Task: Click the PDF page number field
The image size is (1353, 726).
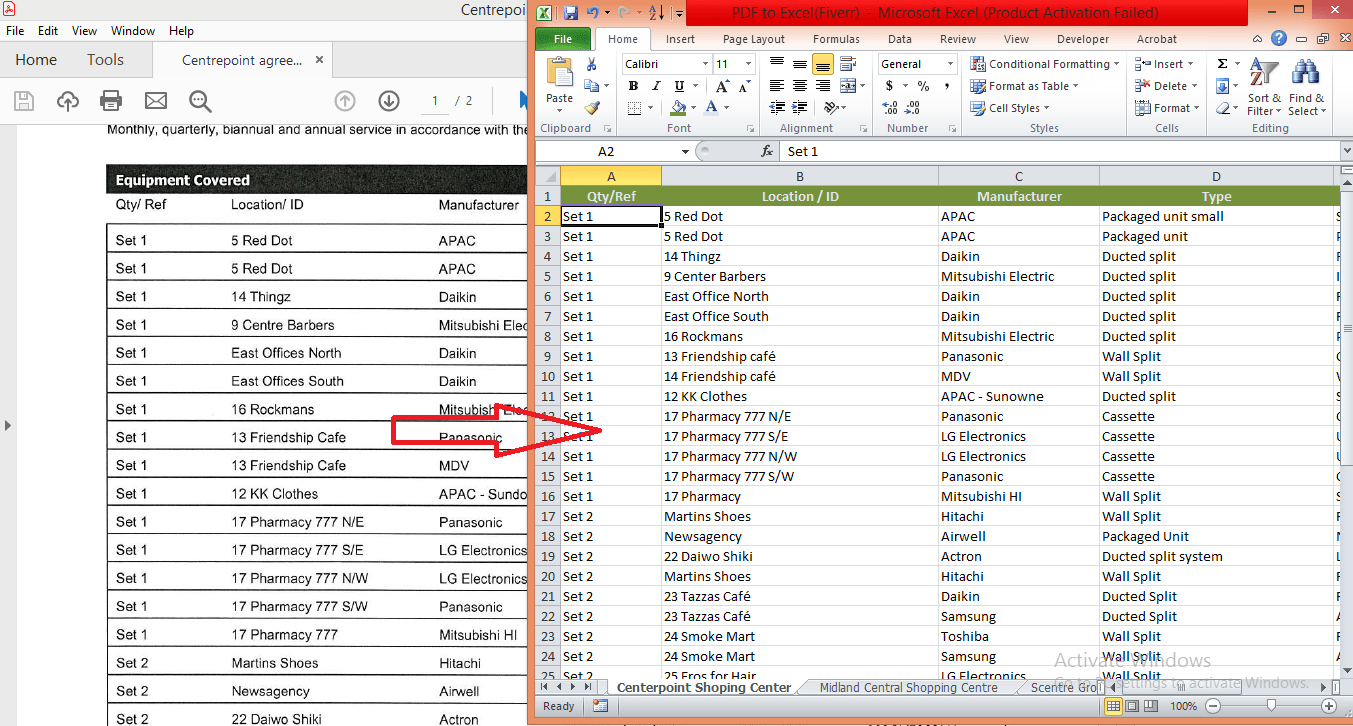Action: tap(434, 101)
